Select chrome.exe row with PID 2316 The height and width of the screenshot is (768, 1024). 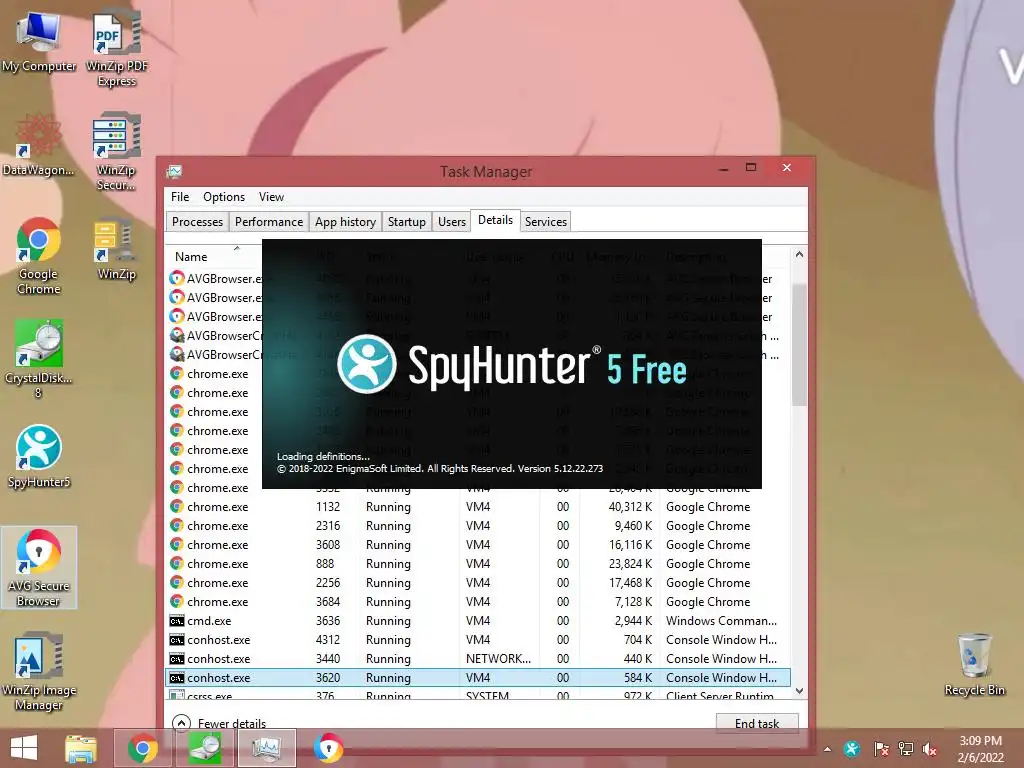478,526
